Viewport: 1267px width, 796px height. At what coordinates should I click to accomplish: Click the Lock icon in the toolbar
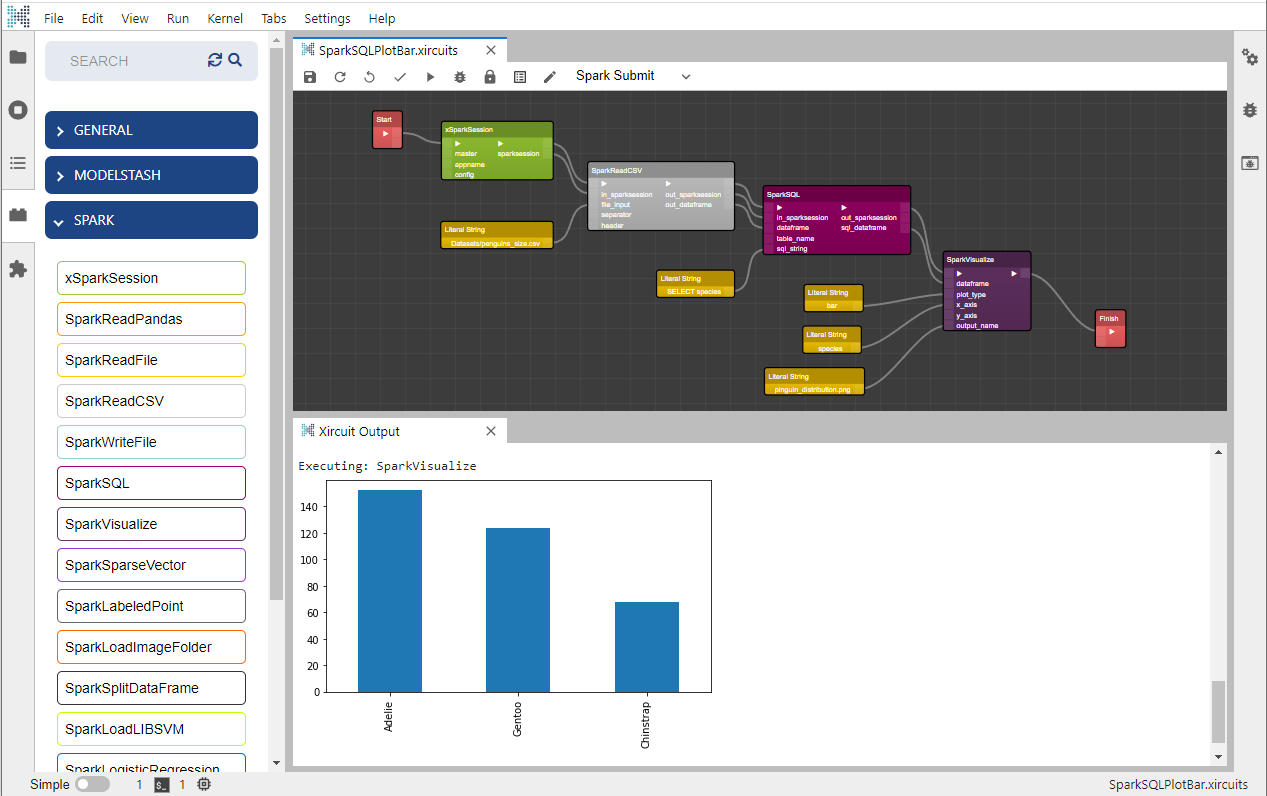(490, 77)
